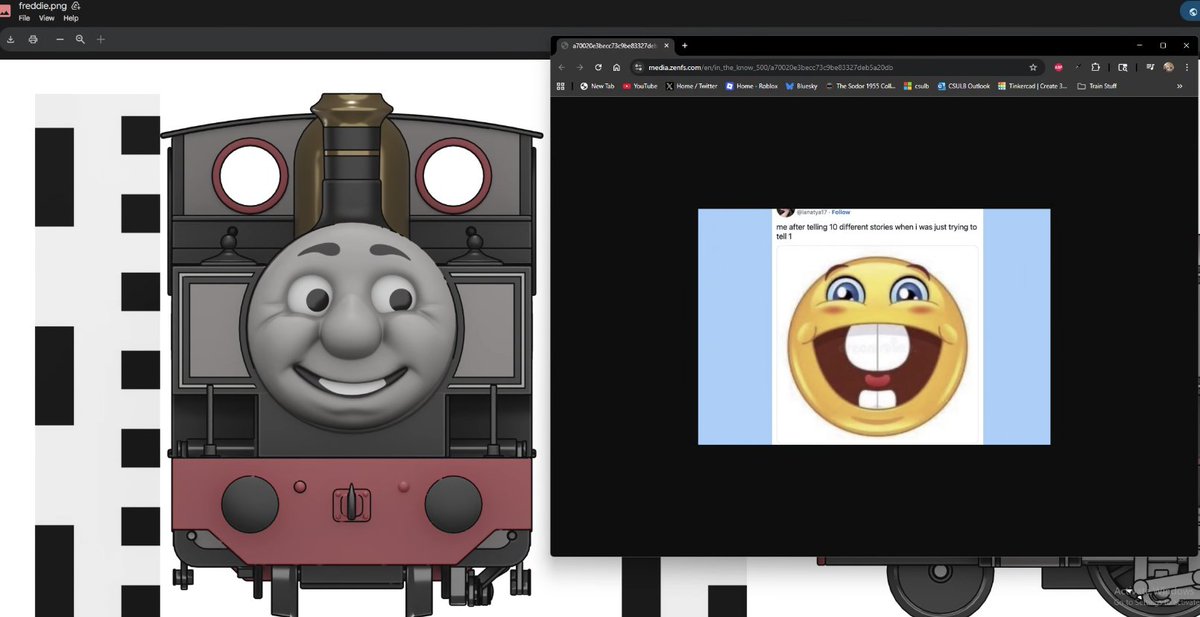Image resolution: width=1200 pixels, height=617 pixels.
Task: Open the Home / Twitter bookmark
Action: [692, 86]
